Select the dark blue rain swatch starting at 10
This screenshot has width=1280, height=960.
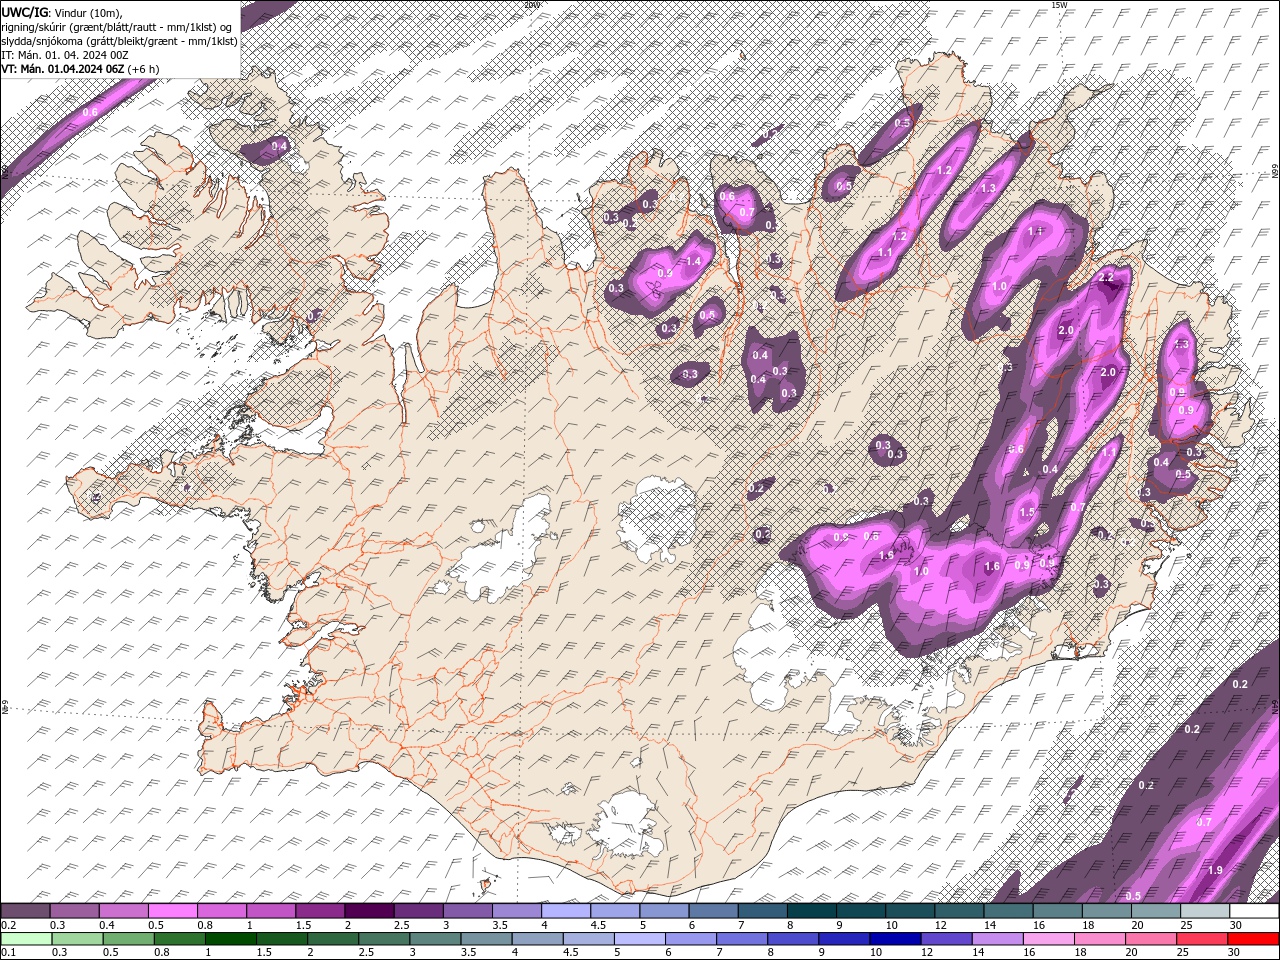895,939
